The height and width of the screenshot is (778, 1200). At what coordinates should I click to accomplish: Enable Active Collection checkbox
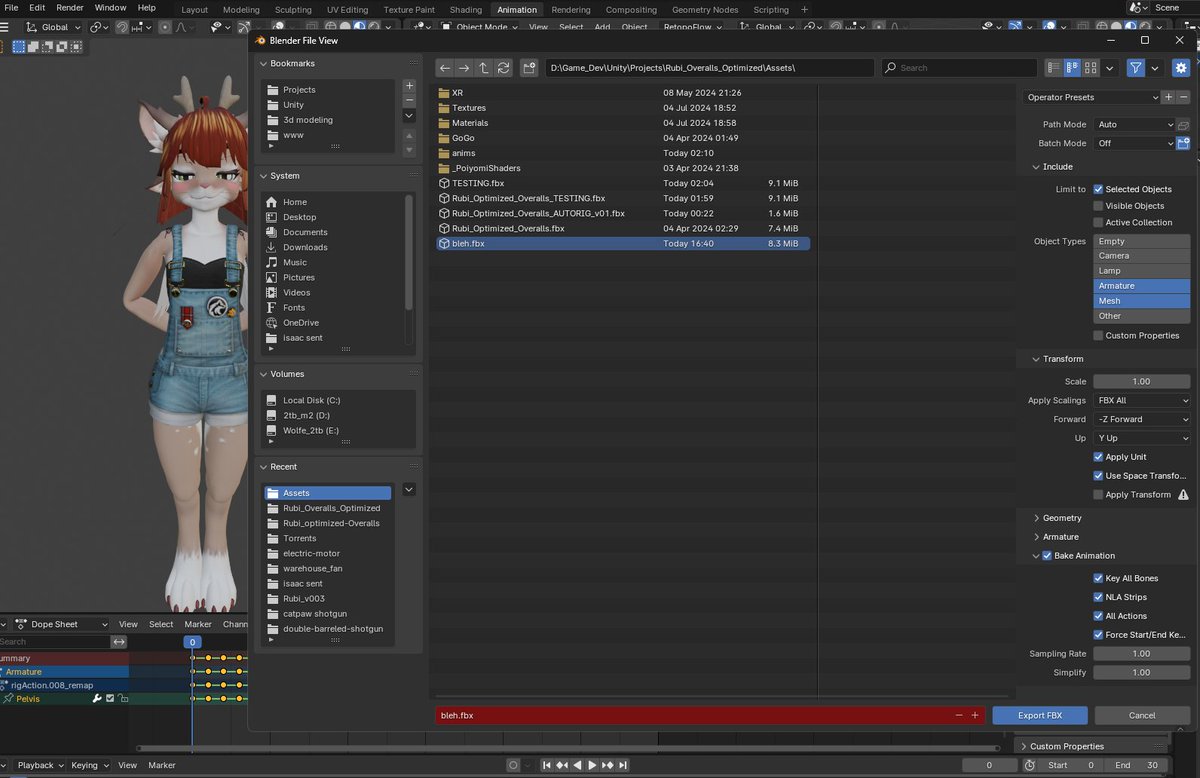[x=1098, y=223]
